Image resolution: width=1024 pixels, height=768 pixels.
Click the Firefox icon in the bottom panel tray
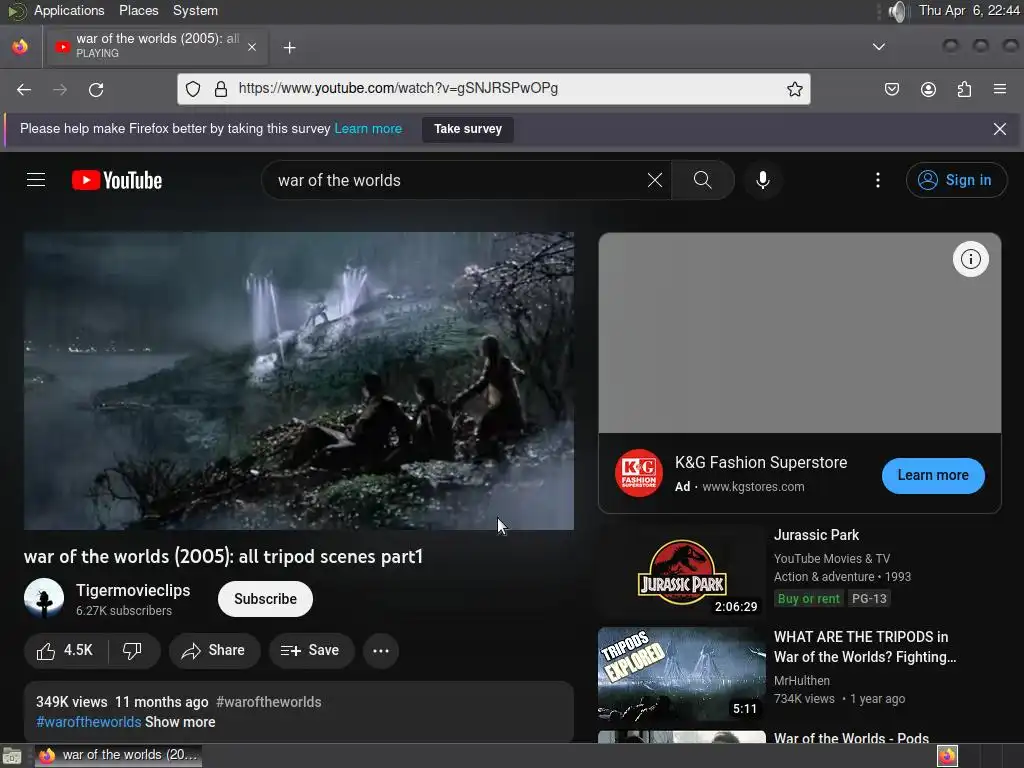947,756
